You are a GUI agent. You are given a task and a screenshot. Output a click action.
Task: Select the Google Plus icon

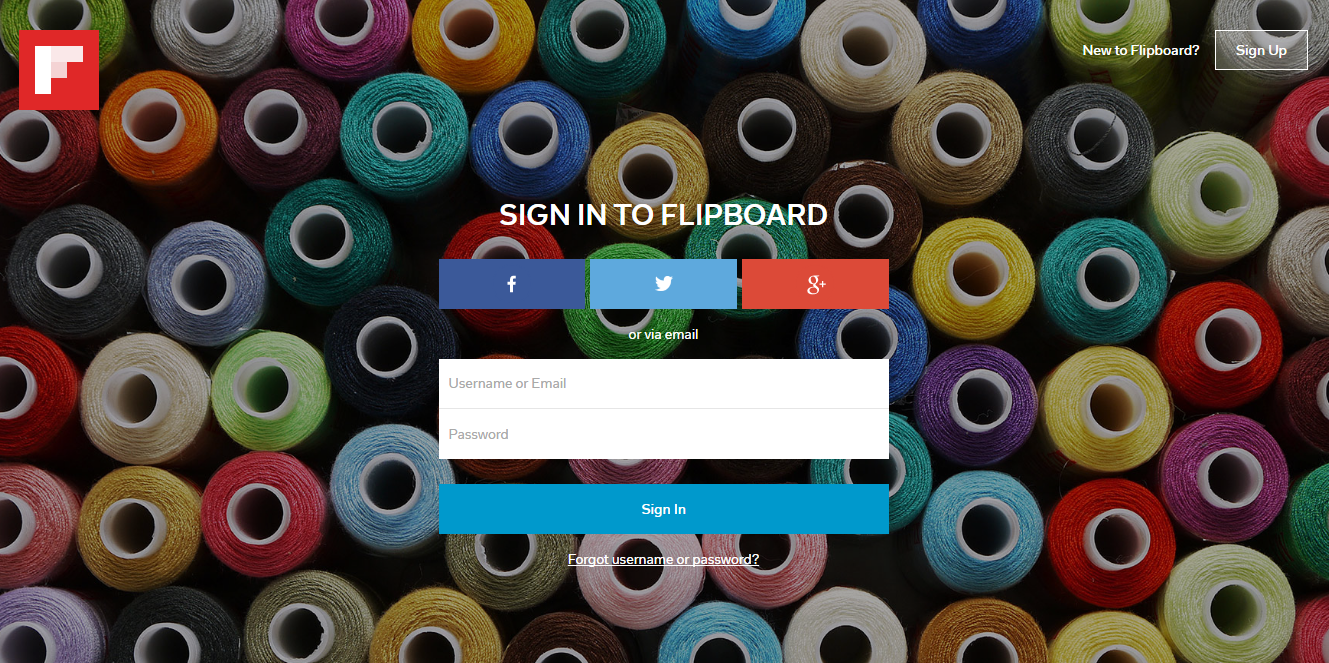(x=816, y=285)
